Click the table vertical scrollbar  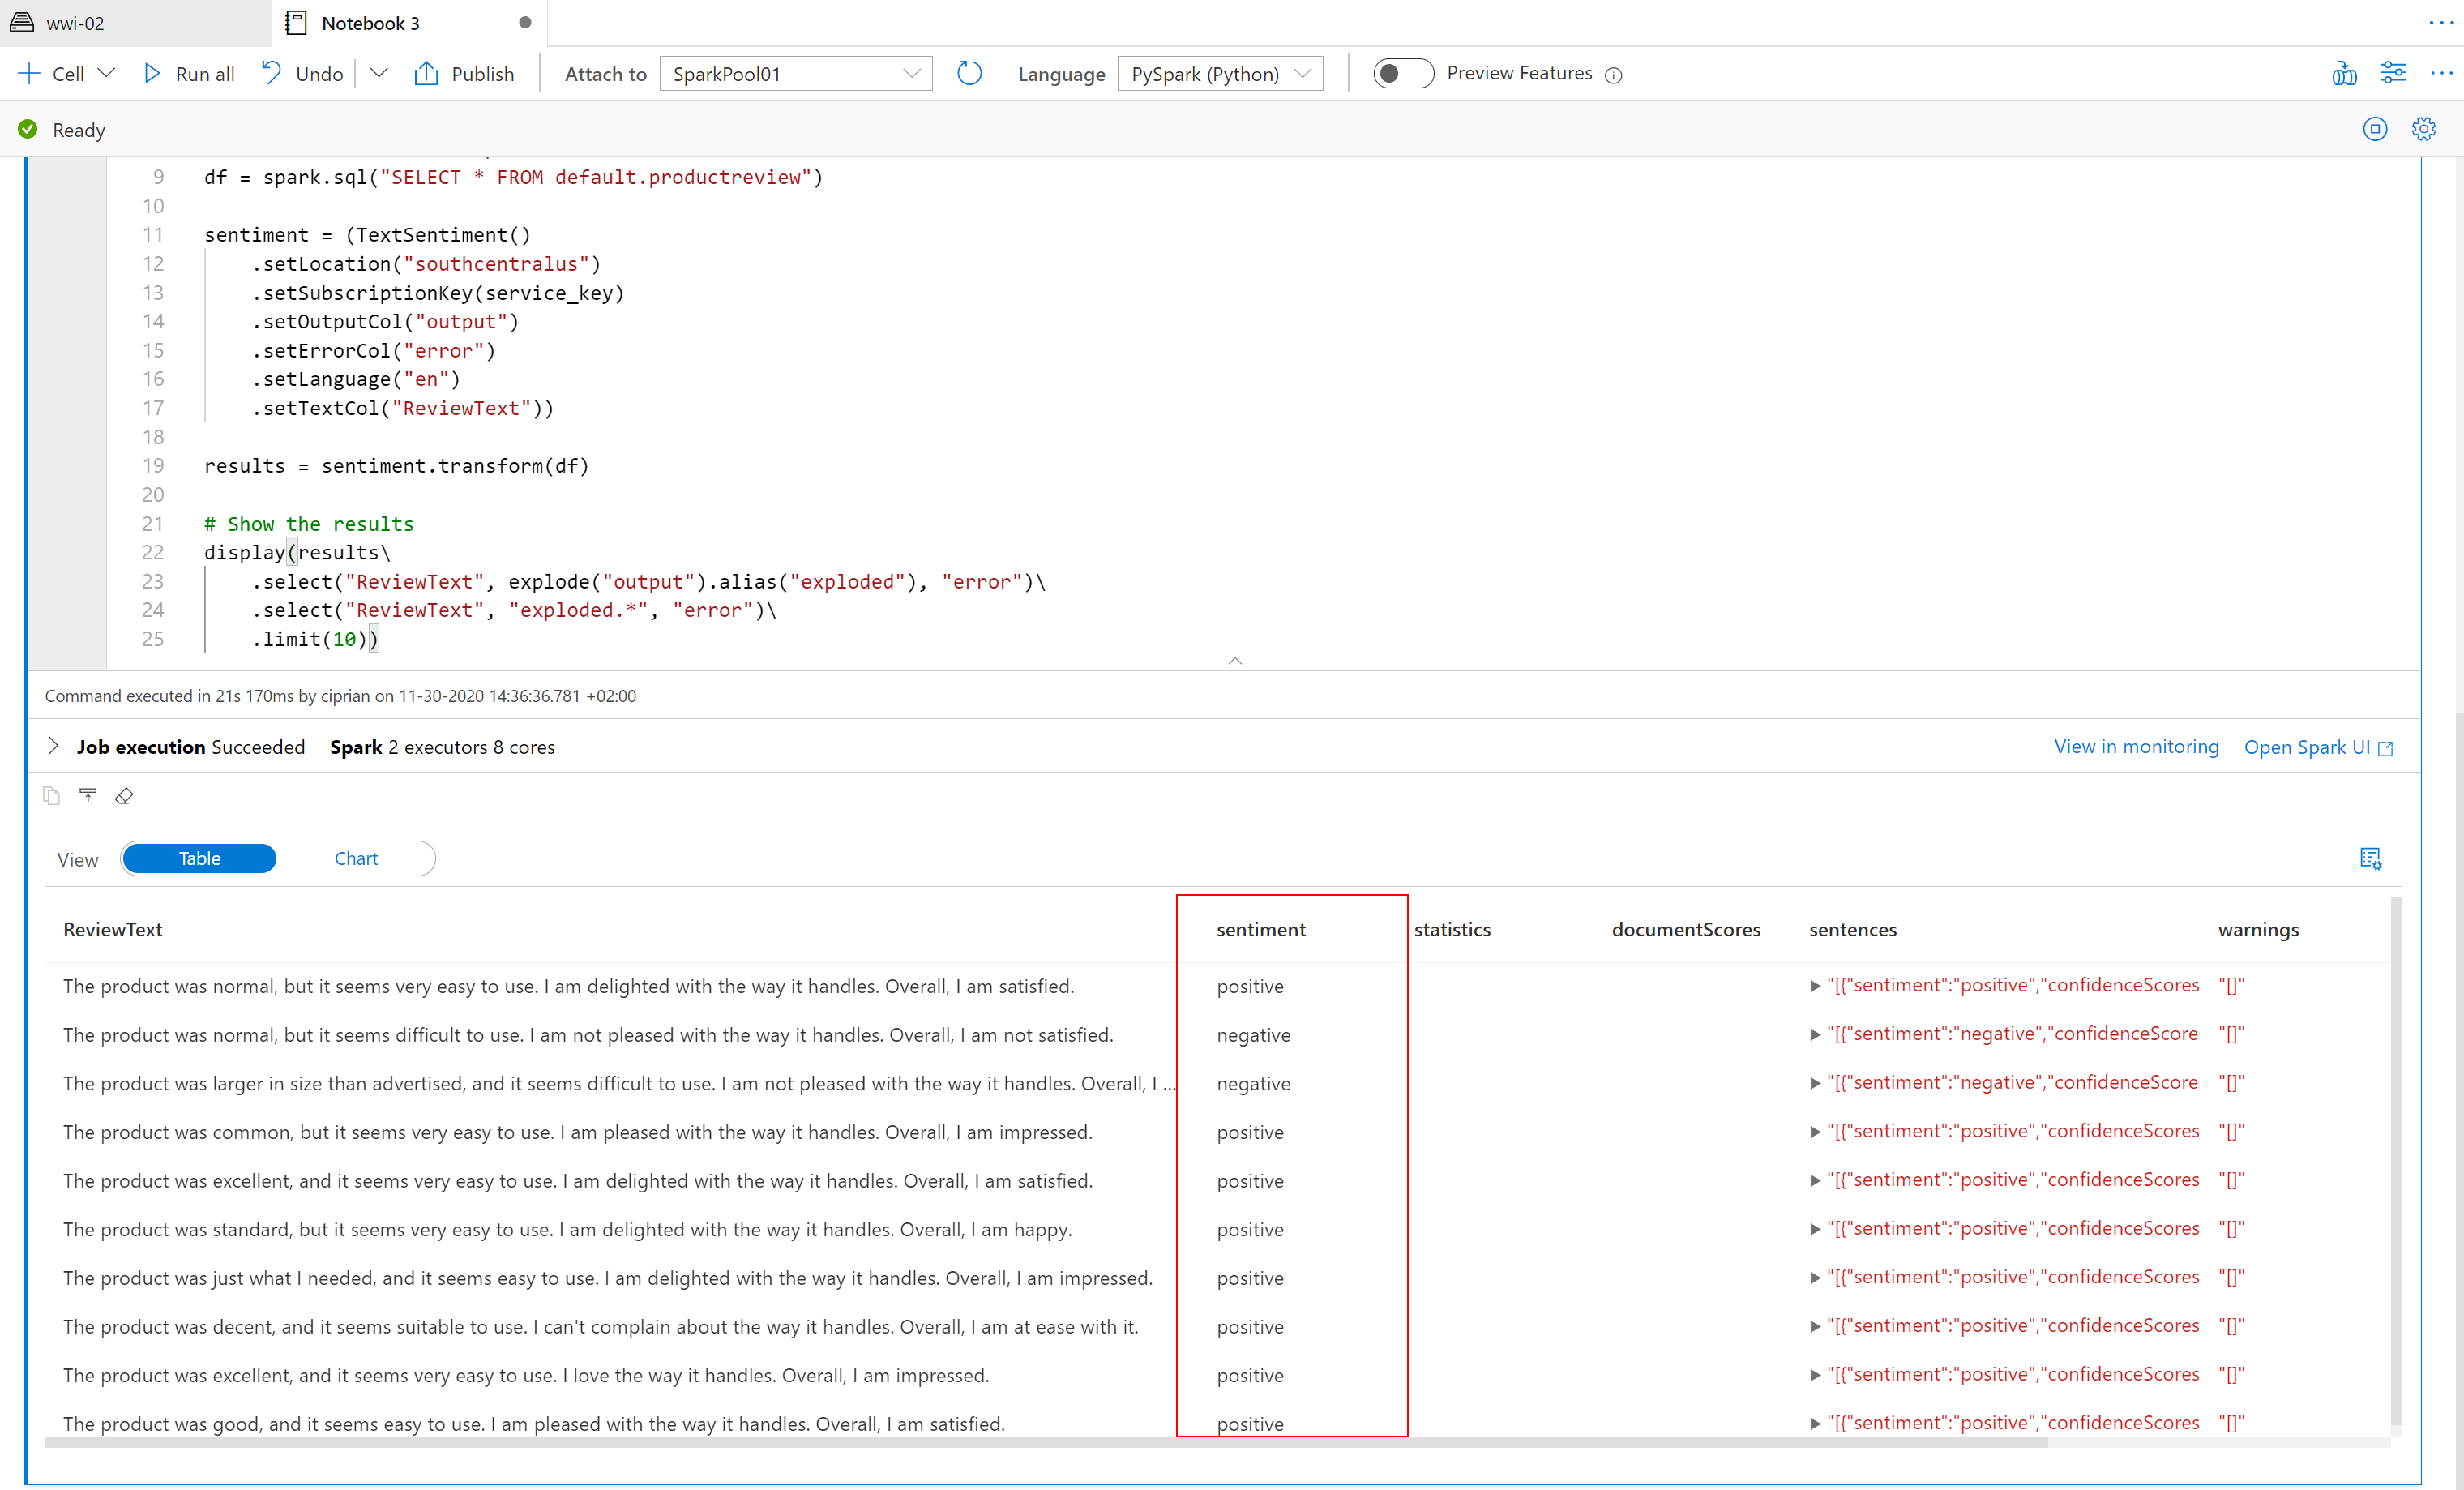click(x=2395, y=1160)
